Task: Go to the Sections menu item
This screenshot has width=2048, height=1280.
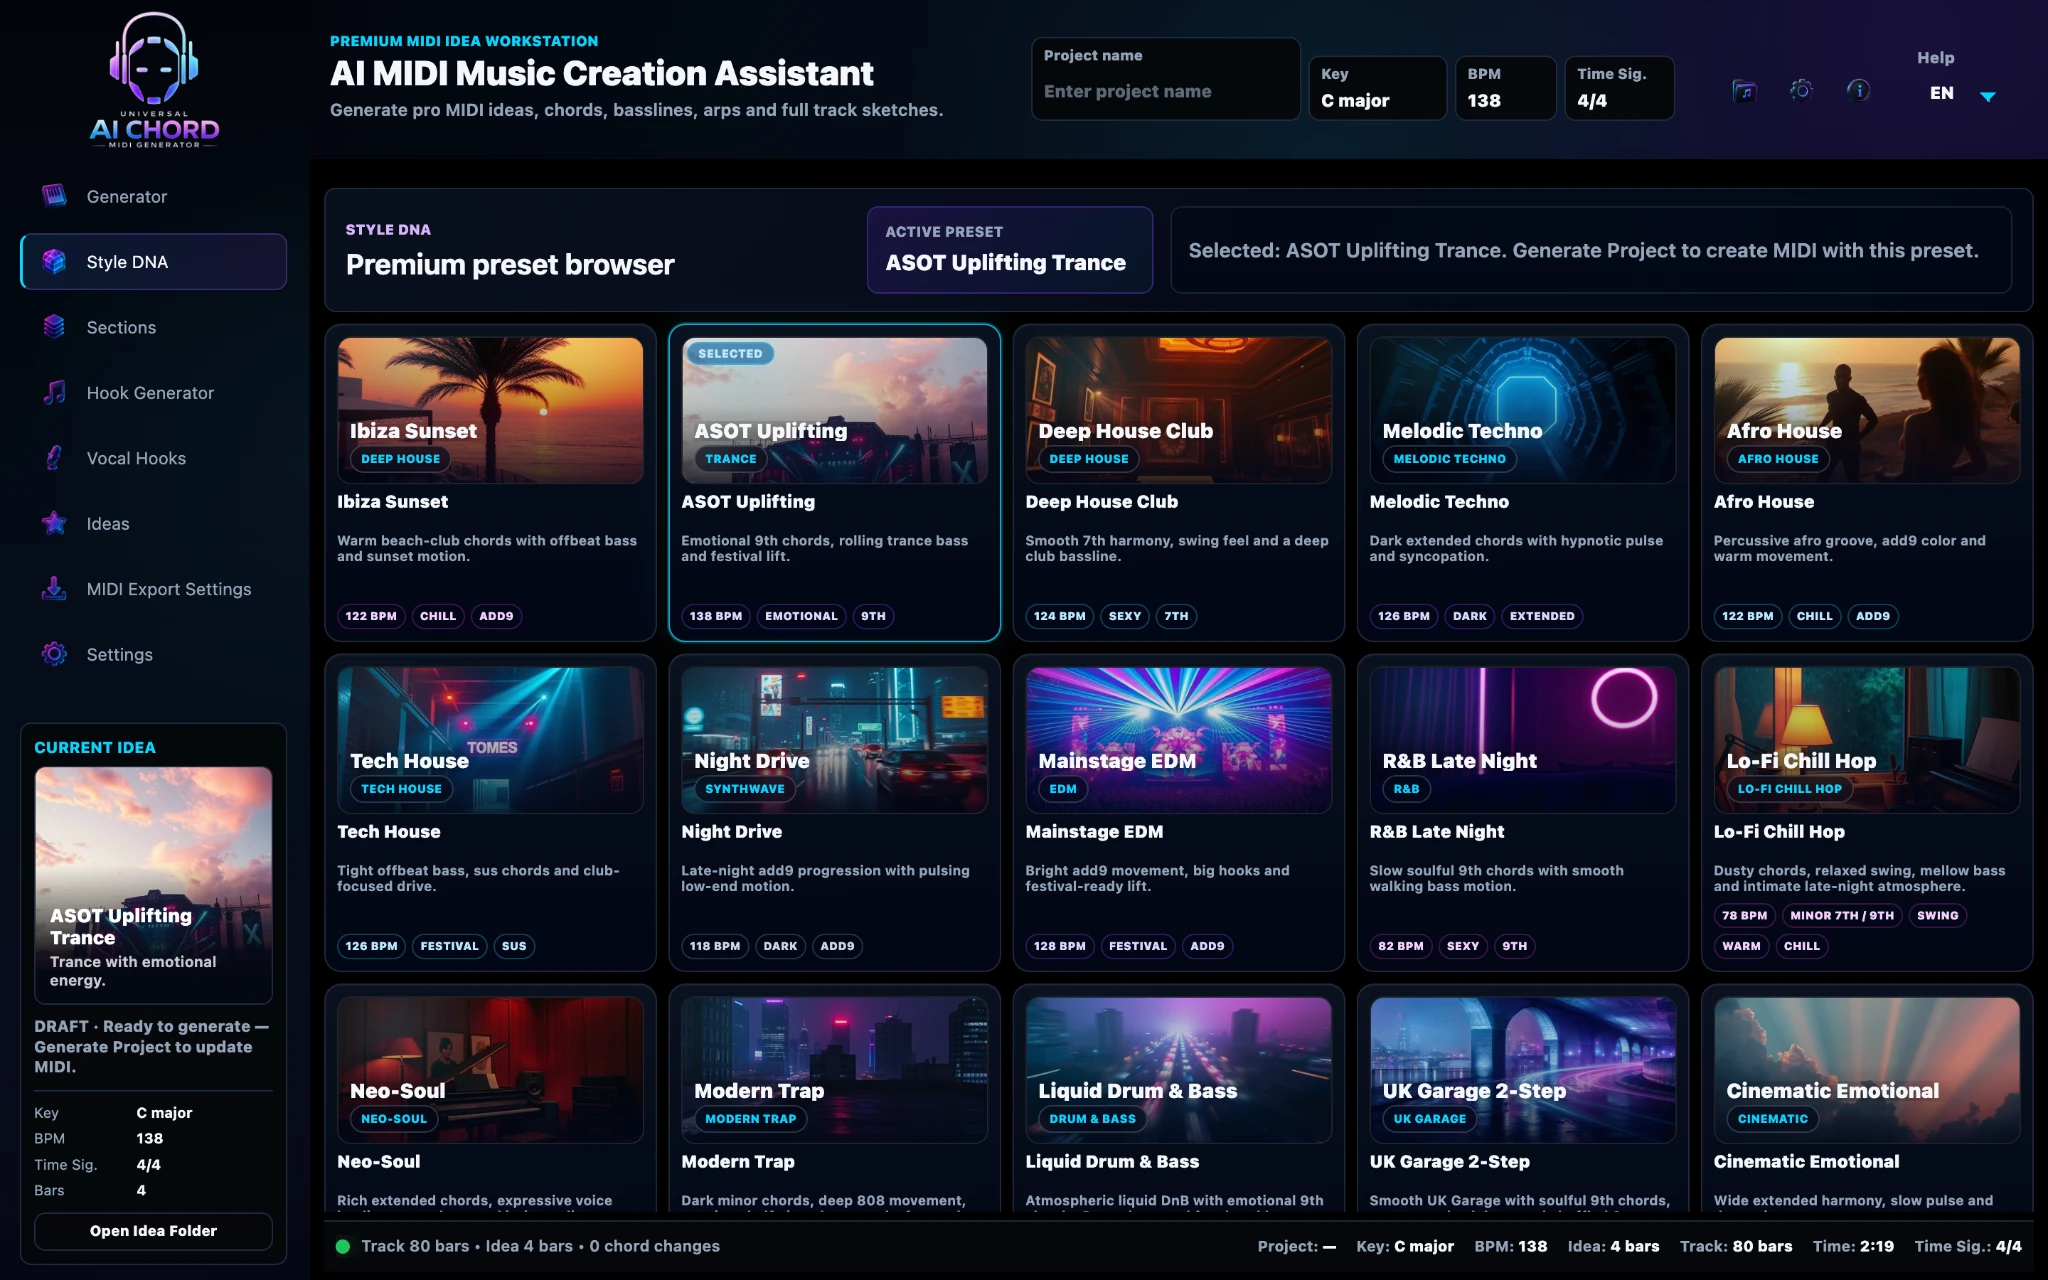Action: point(153,327)
